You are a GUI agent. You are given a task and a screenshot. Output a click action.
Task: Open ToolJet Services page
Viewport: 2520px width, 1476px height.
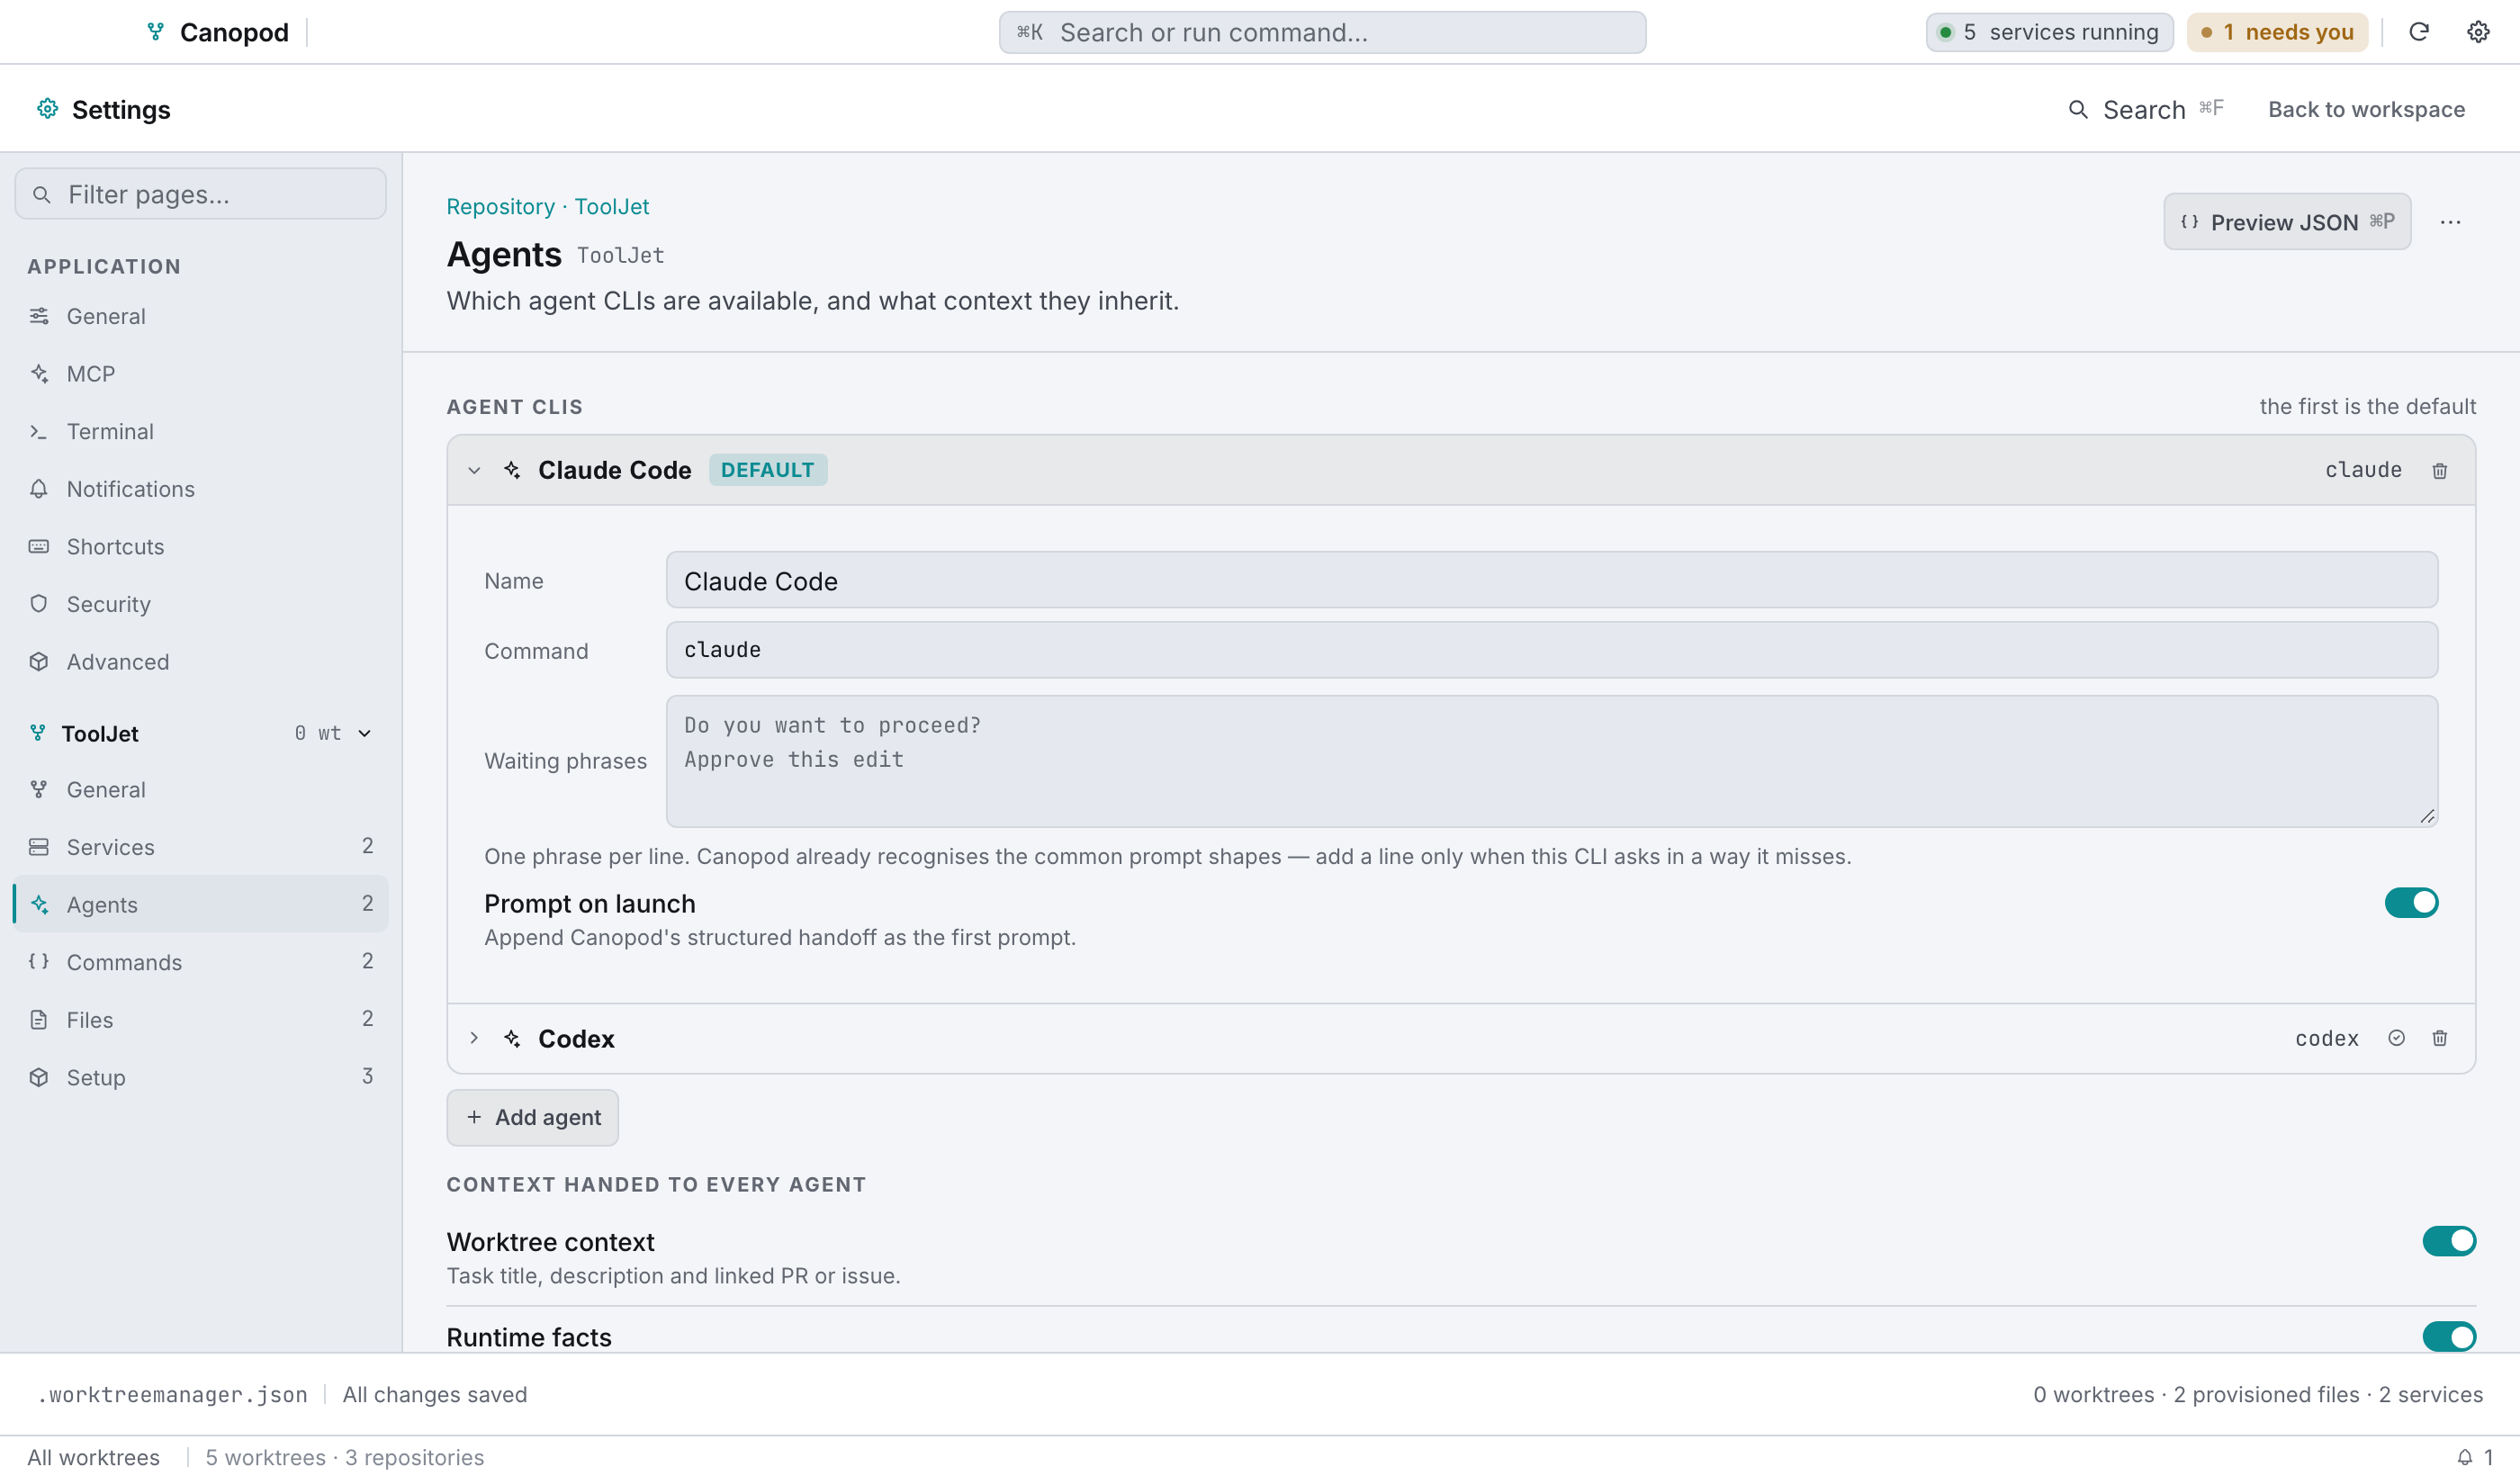click(x=200, y=847)
